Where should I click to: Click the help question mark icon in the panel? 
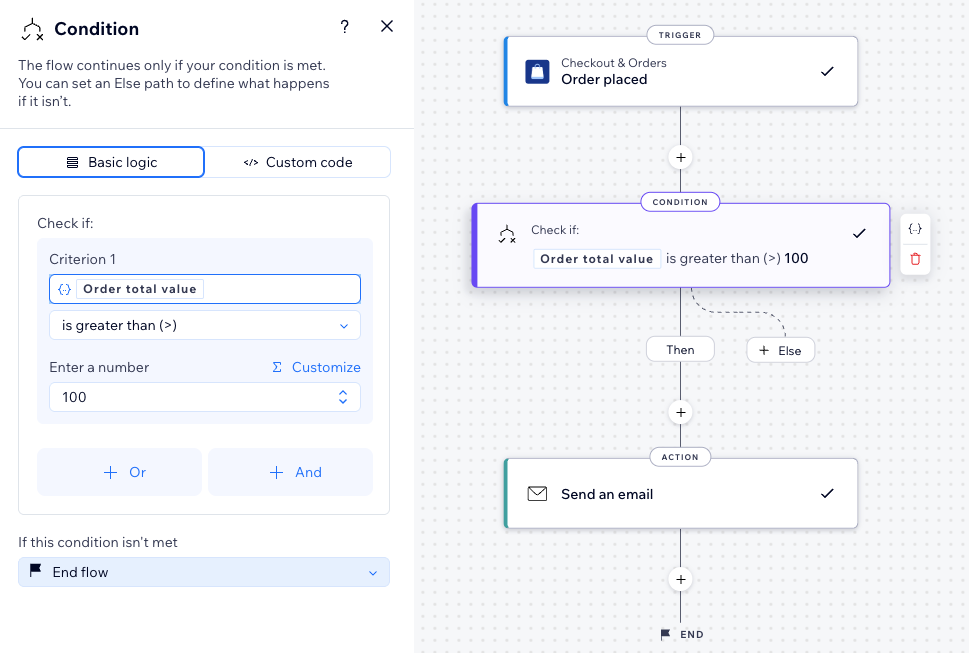tap(344, 27)
